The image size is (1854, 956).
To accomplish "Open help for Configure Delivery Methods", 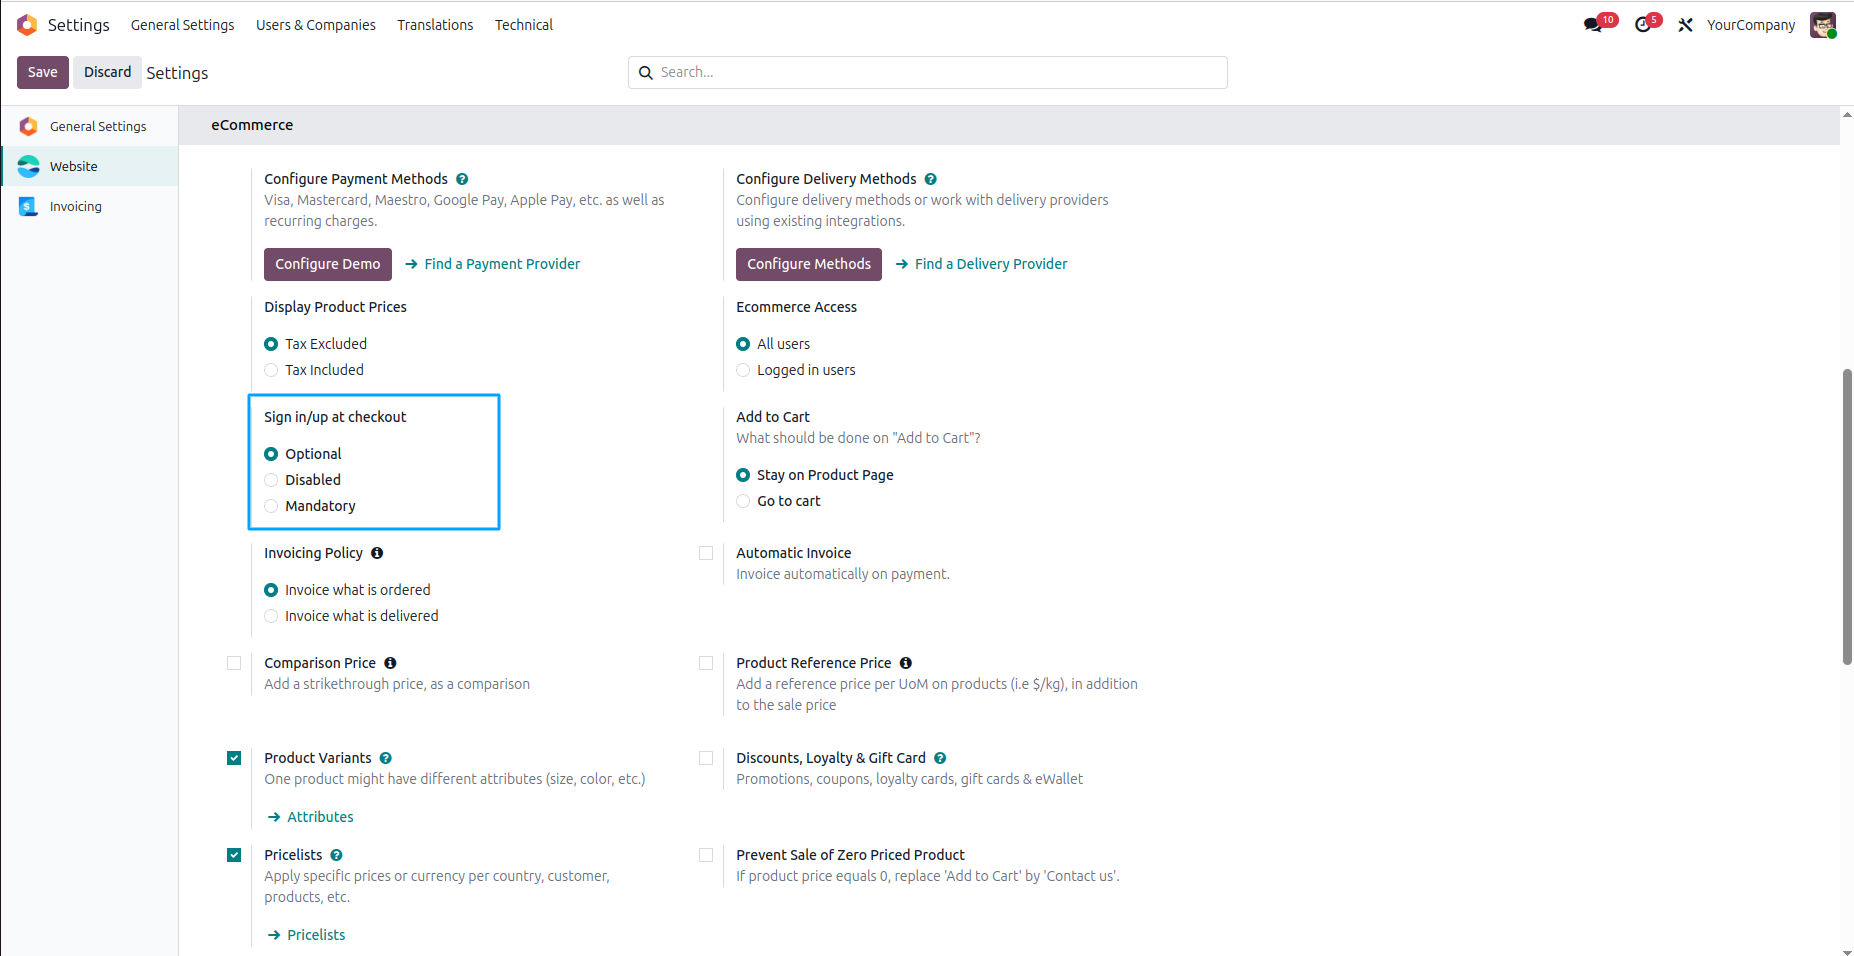I will (x=930, y=179).
